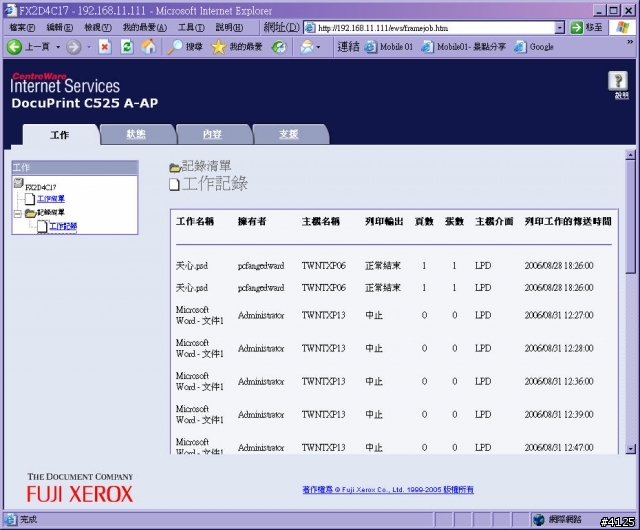This screenshot has width=640, height=530.
Task: Switch to the 支援 tab
Action: coord(289,134)
